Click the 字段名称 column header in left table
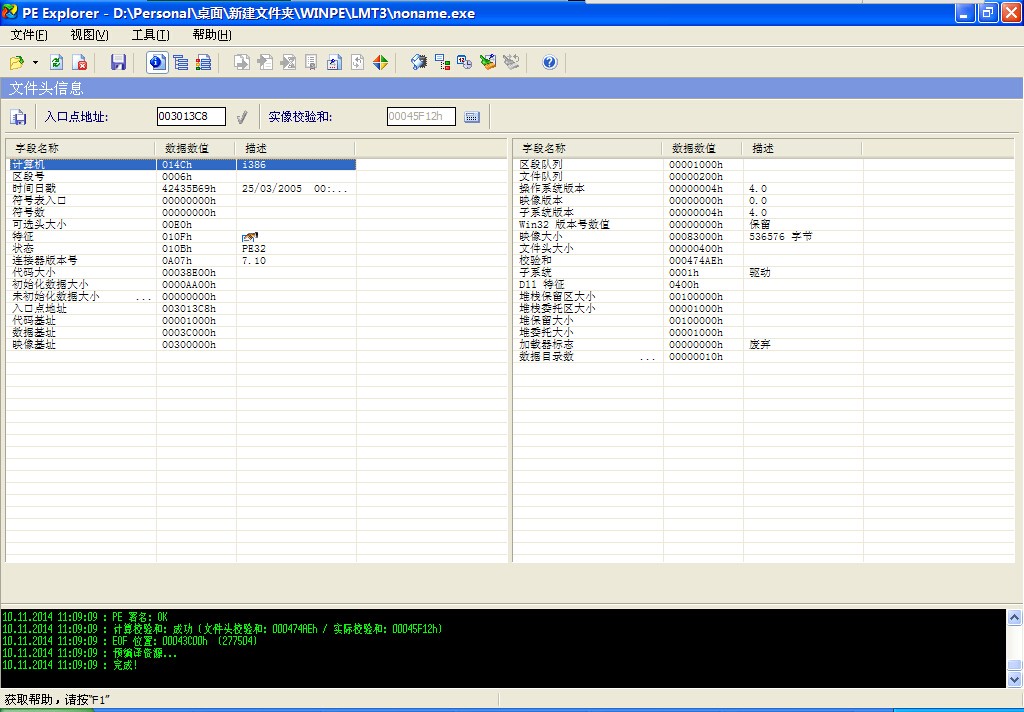This screenshot has height=712, width=1024. [80, 148]
